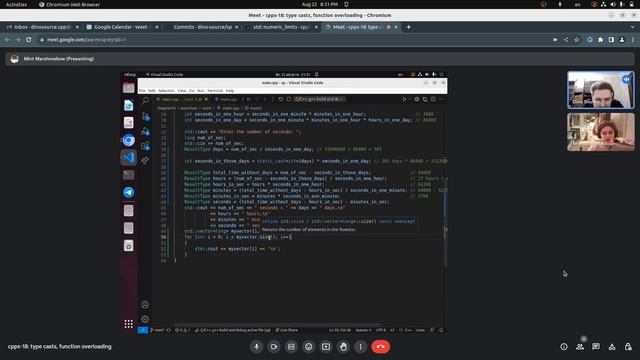Open Meet's more options menu
Screen dimensions: 640x360
[x=360, y=347]
